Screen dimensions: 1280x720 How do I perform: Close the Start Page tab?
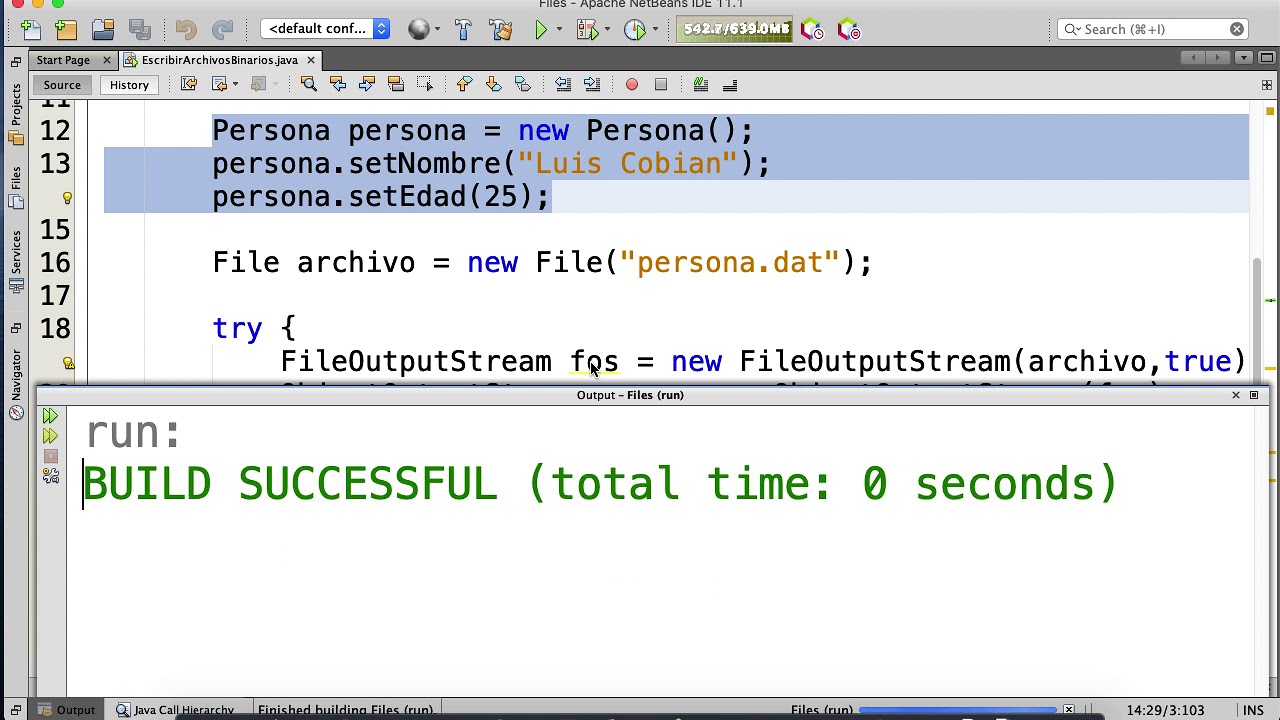tap(106, 60)
